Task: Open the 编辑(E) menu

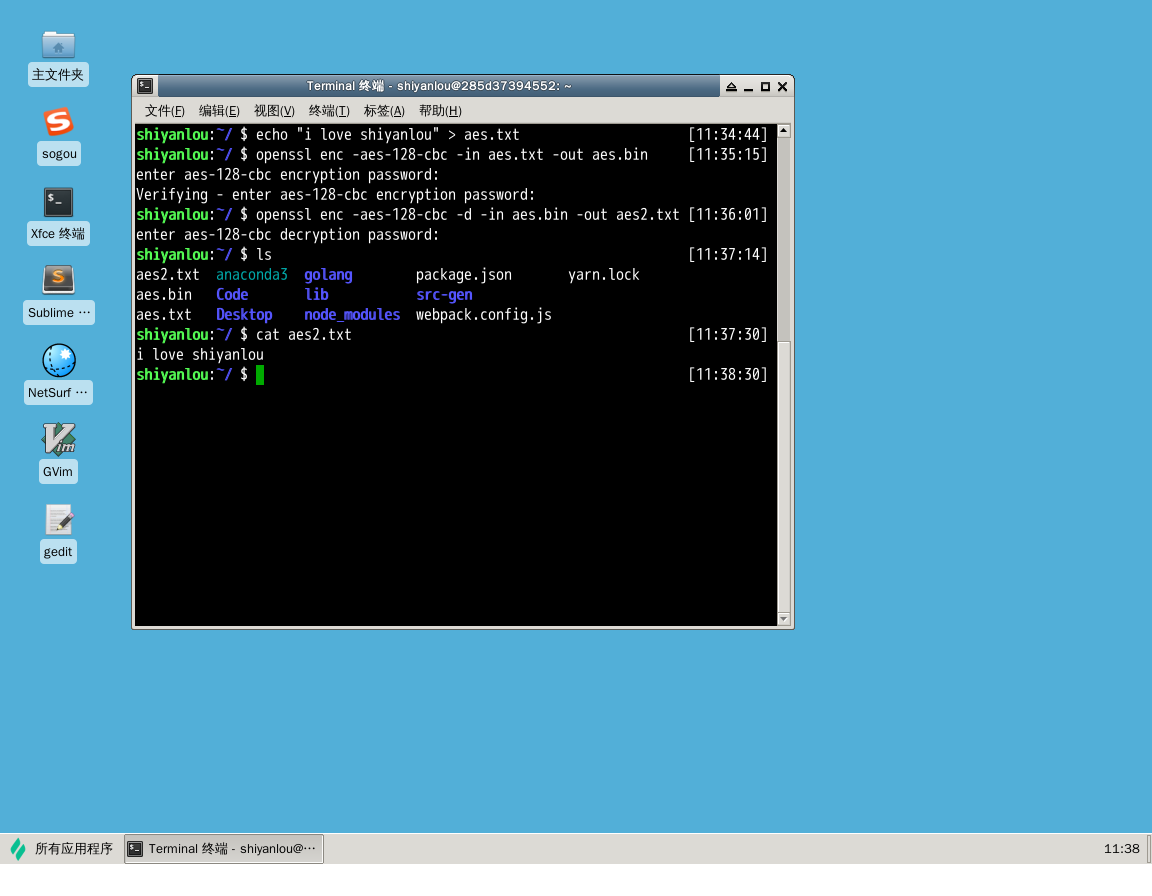Action: tap(219, 111)
